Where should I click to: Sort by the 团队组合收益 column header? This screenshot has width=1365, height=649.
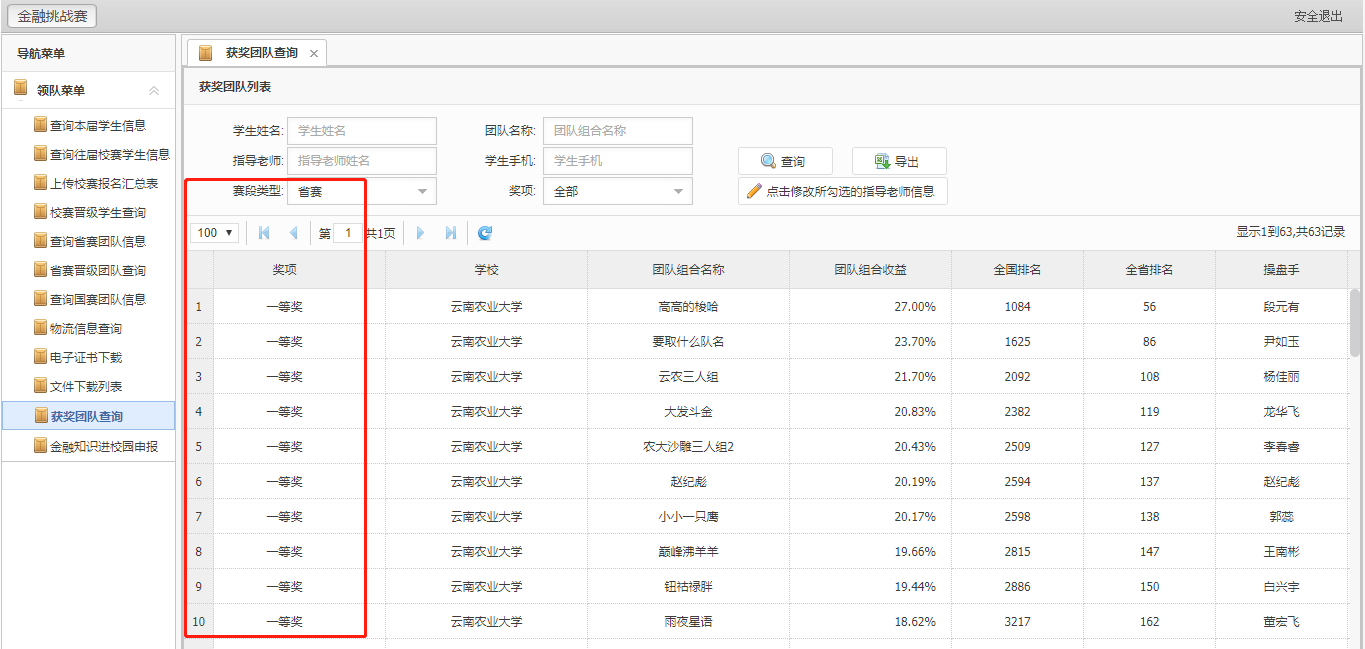point(870,270)
